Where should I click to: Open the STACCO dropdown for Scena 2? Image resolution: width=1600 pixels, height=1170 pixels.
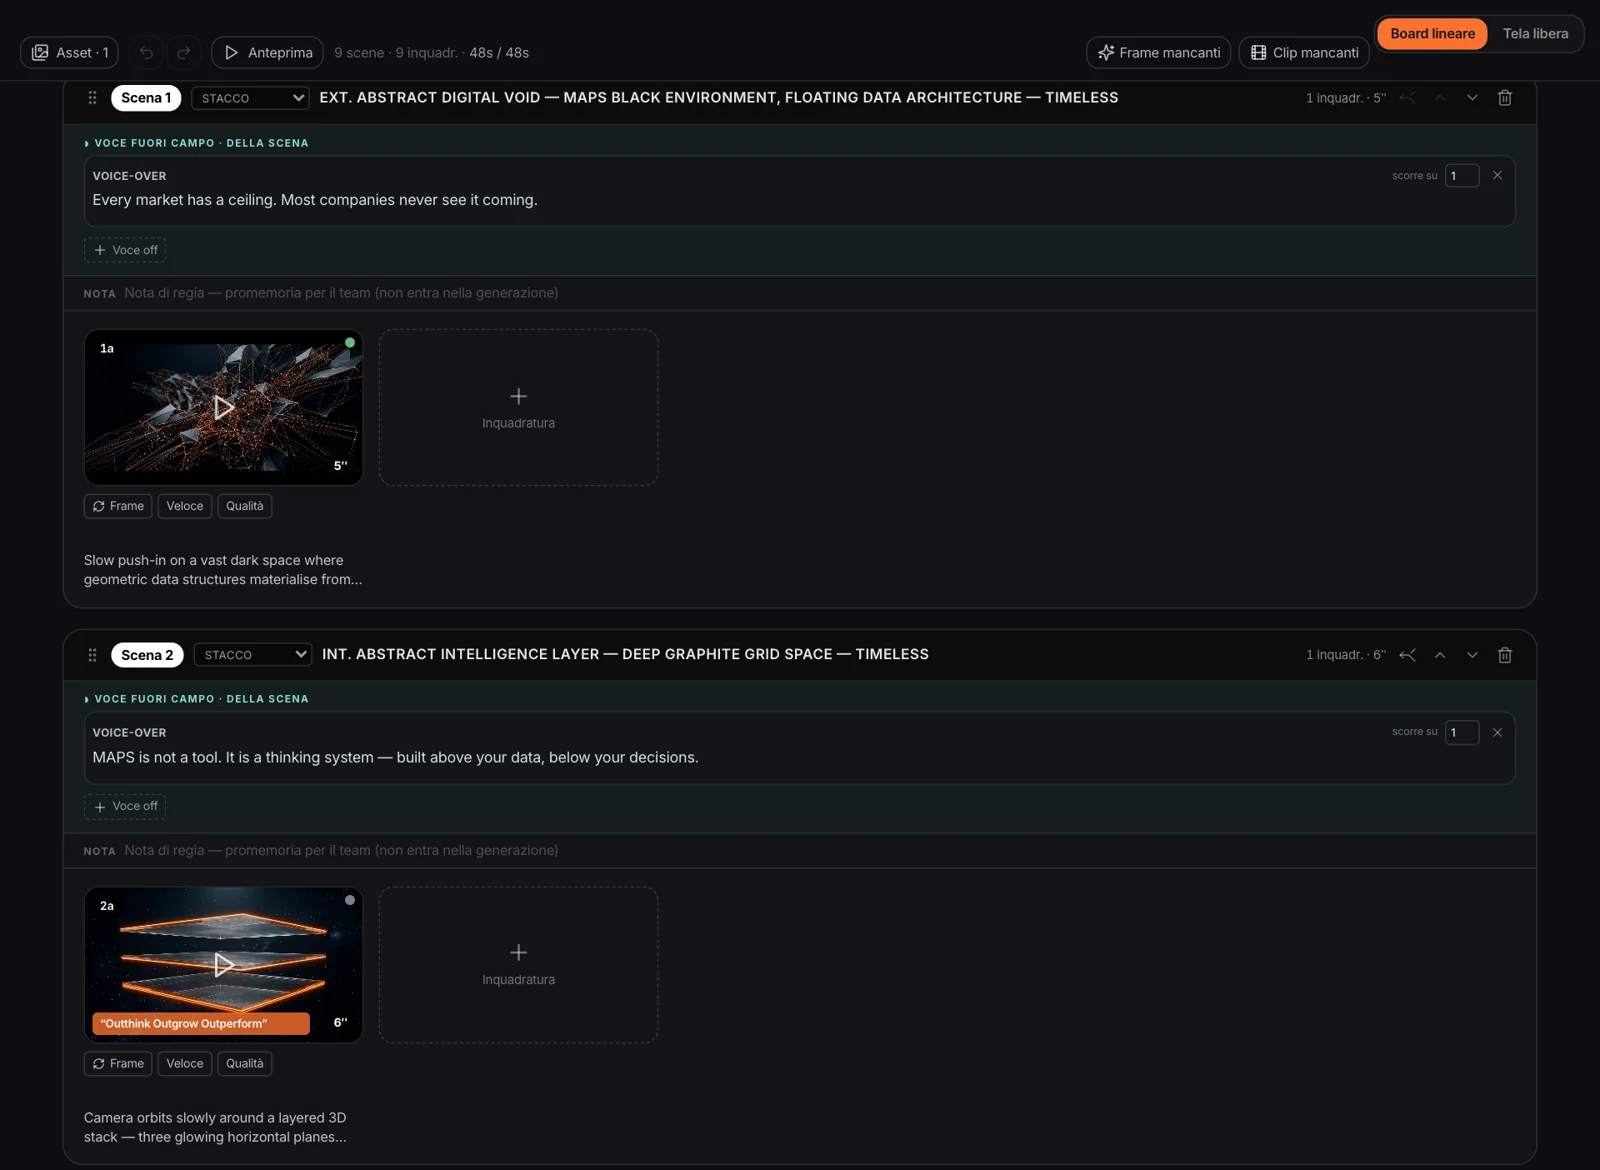coord(253,655)
